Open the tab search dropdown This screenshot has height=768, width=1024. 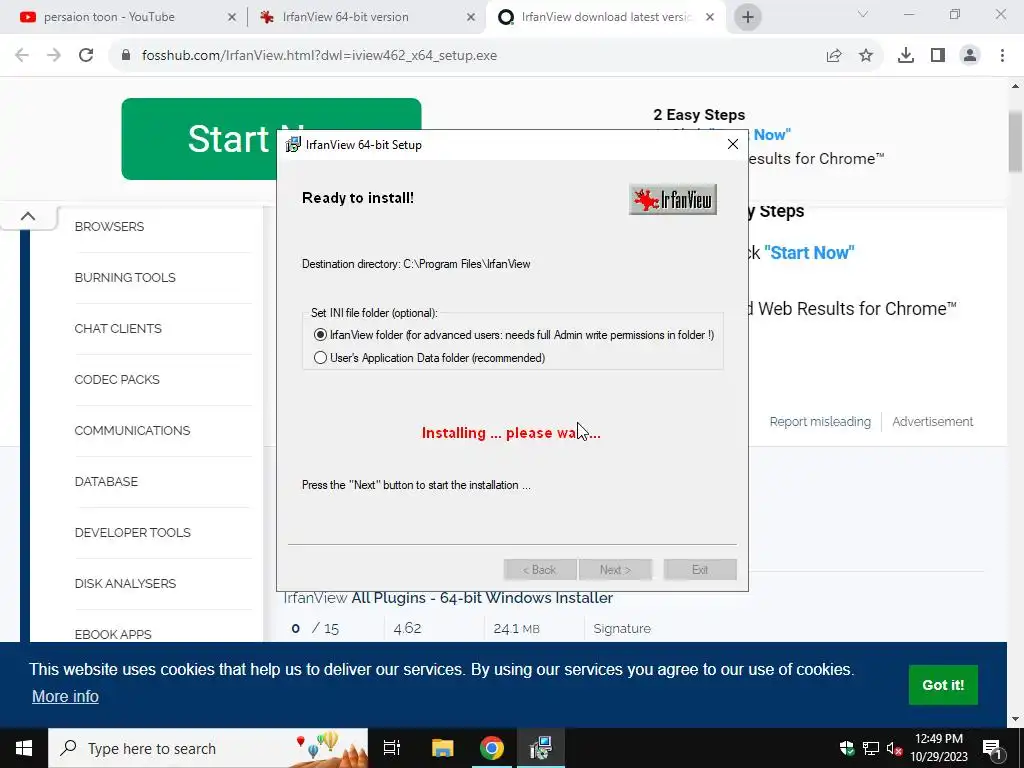(863, 14)
